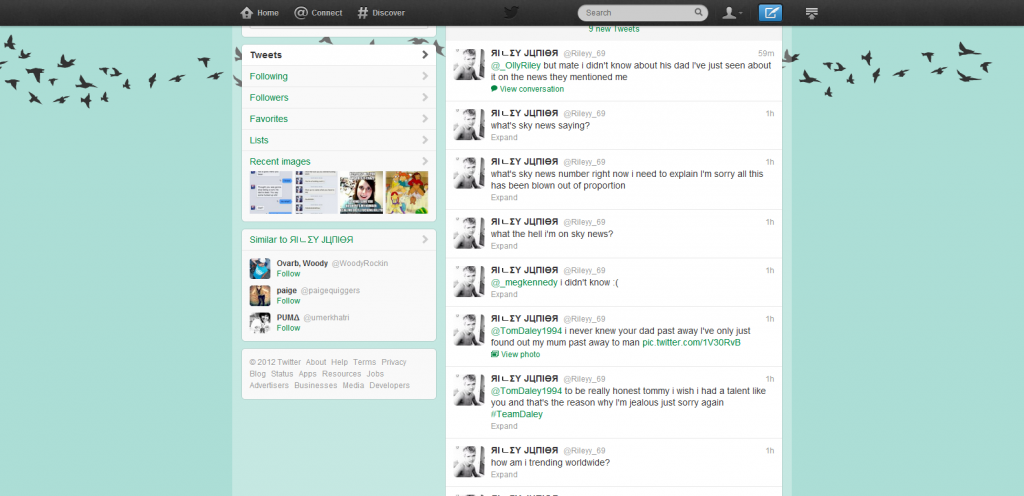Open the #TeamDaley hashtag
The image size is (1024, 496).
coord(517,414)
